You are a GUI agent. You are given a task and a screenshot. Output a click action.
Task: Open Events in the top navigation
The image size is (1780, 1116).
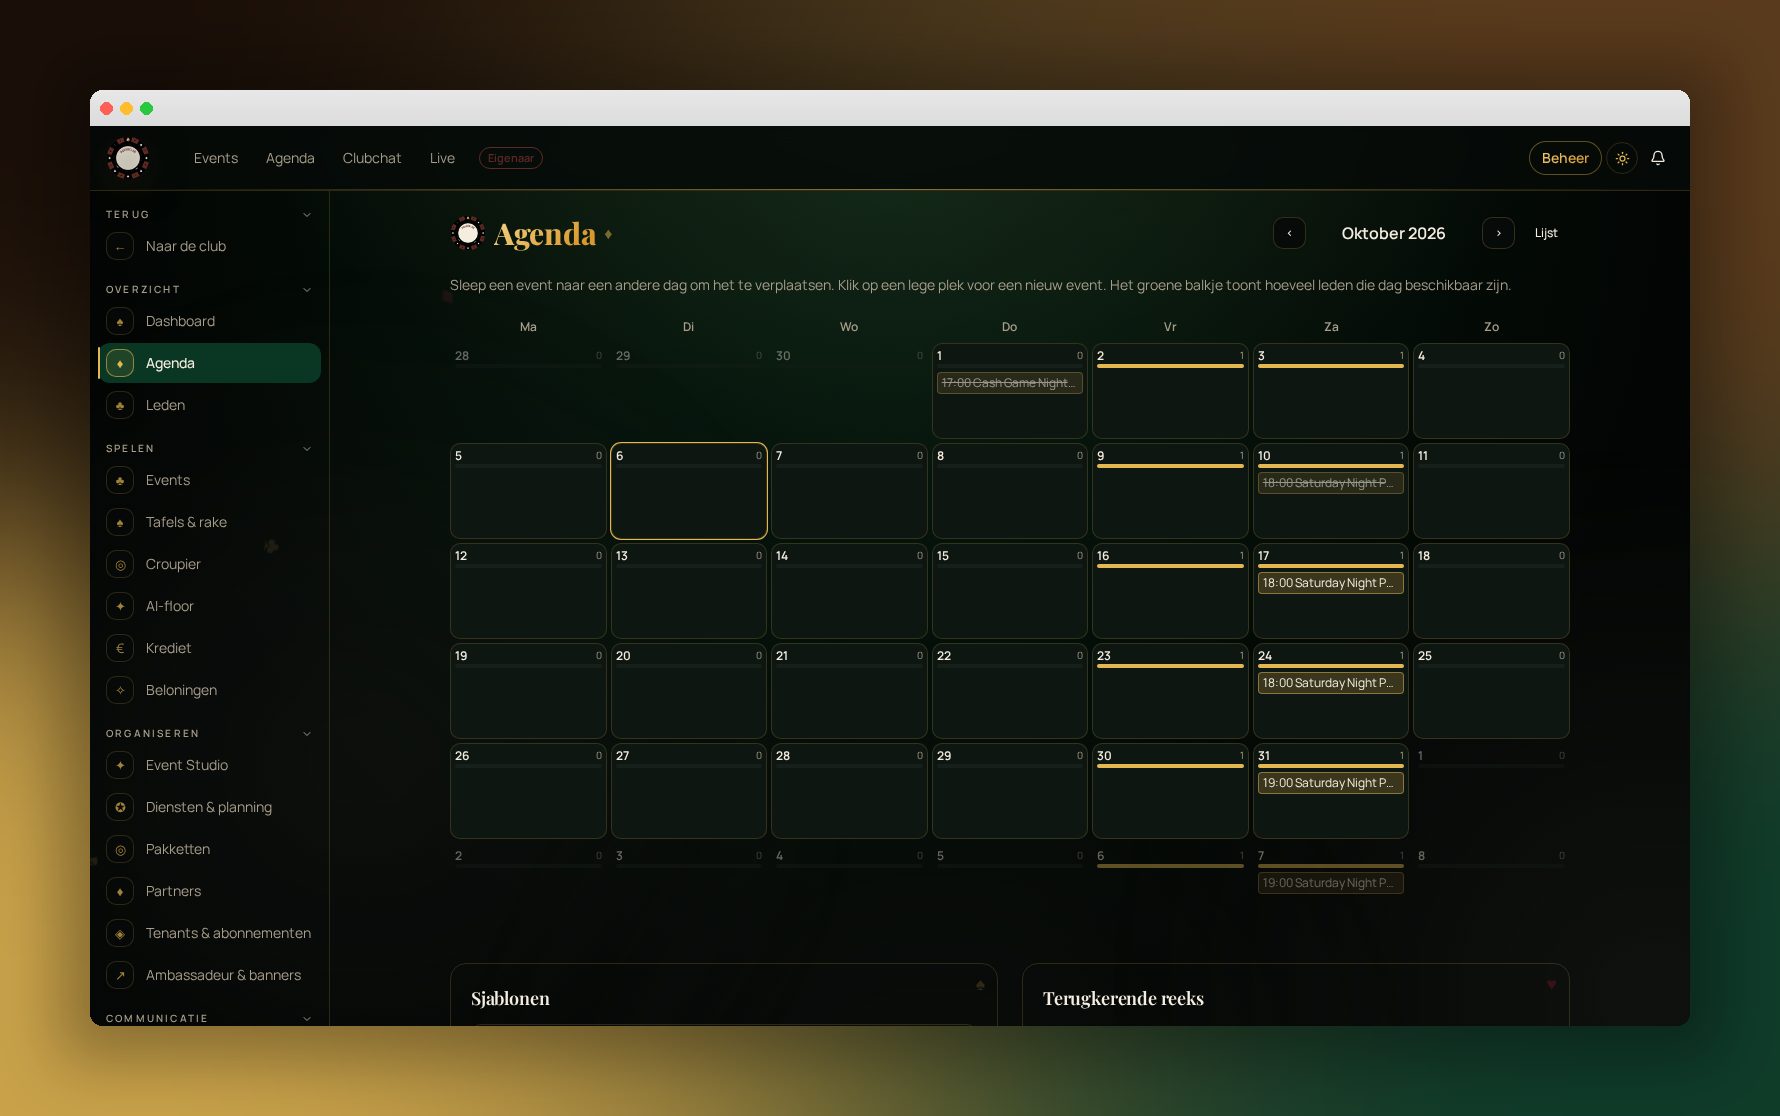[x=216, y=158]
